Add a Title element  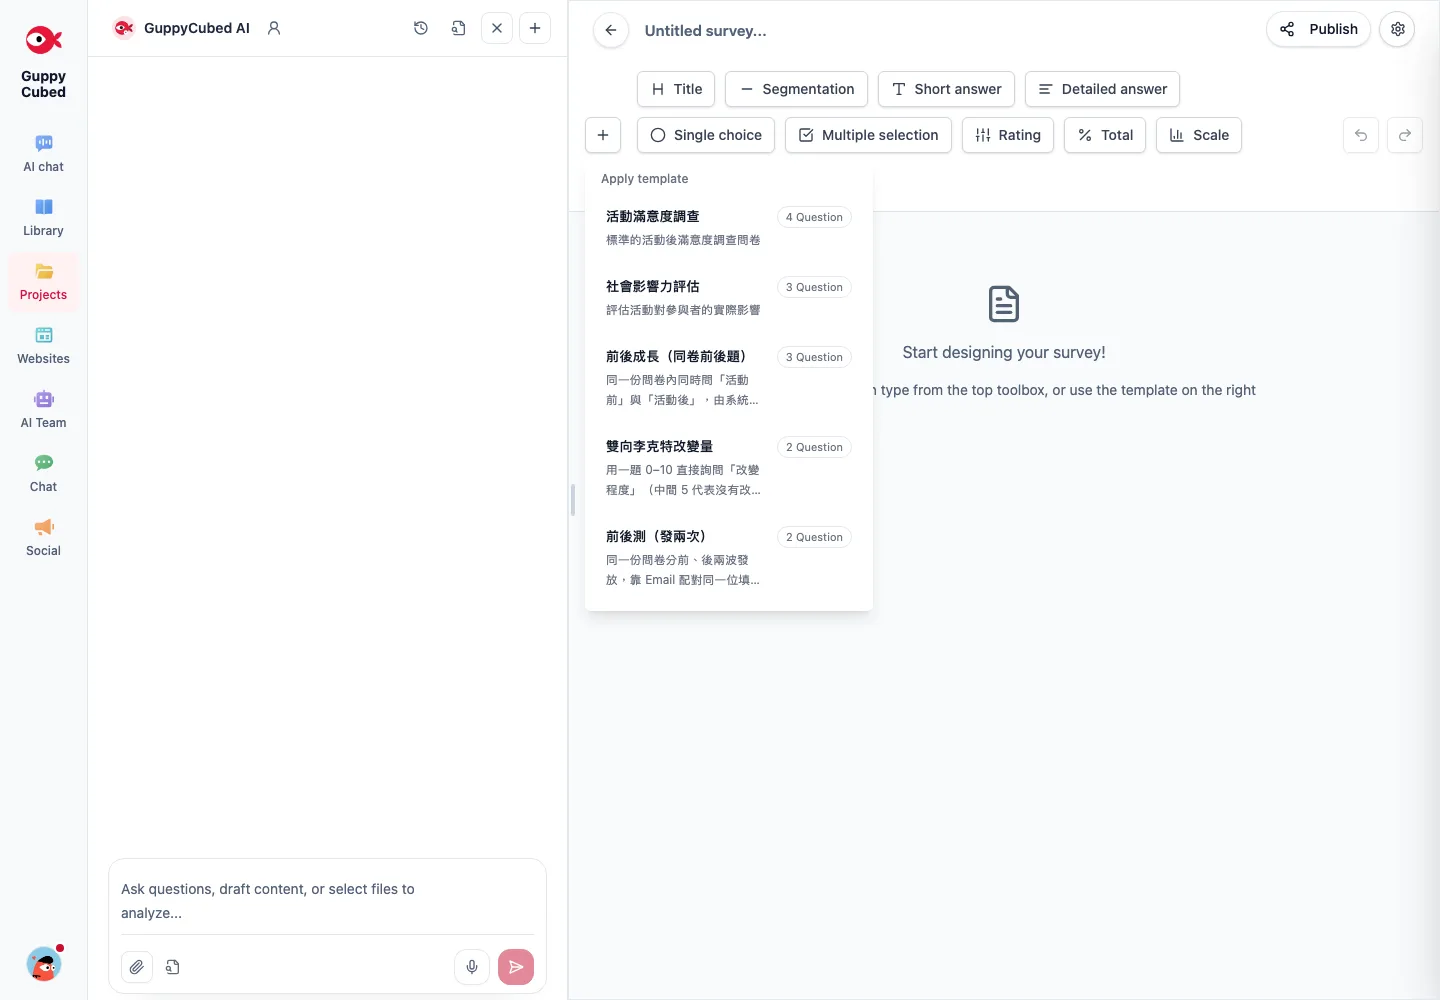(676, 89)
